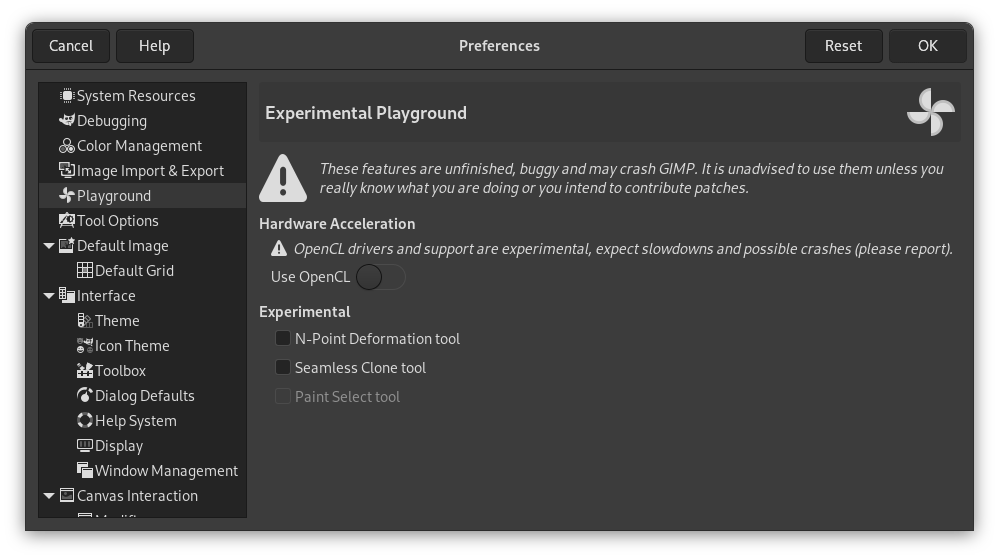Click the Cancel button
Viewport: 999px width, 559px height.
point(71,46)
